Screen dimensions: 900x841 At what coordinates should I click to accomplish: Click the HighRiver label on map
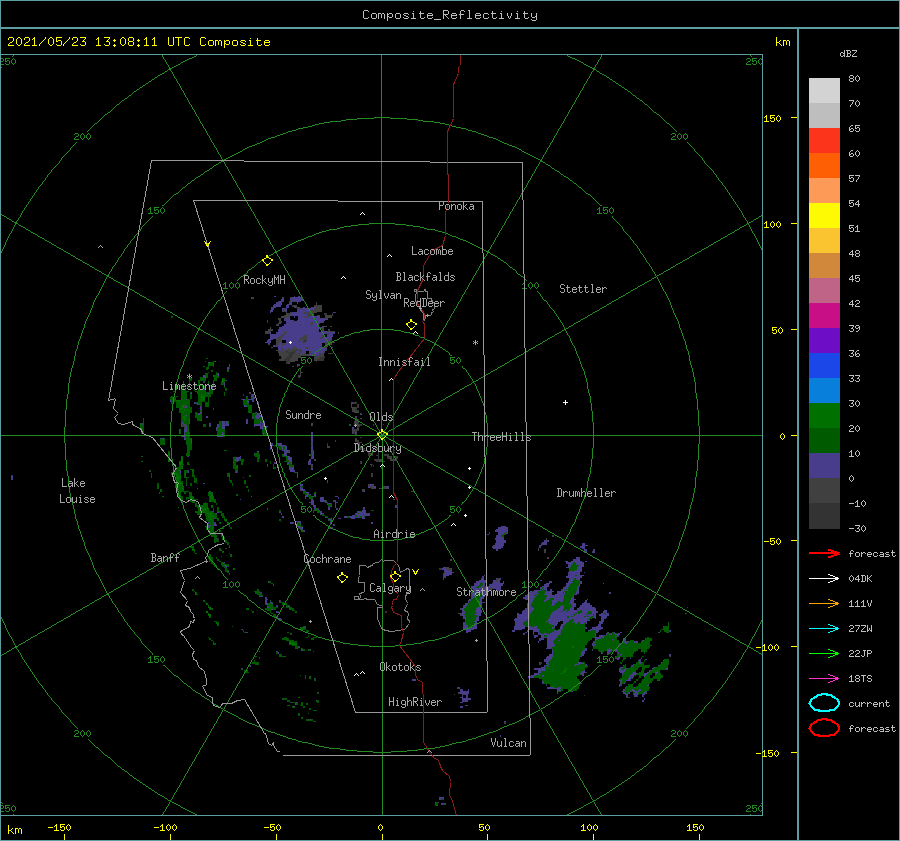click(414, 702)
